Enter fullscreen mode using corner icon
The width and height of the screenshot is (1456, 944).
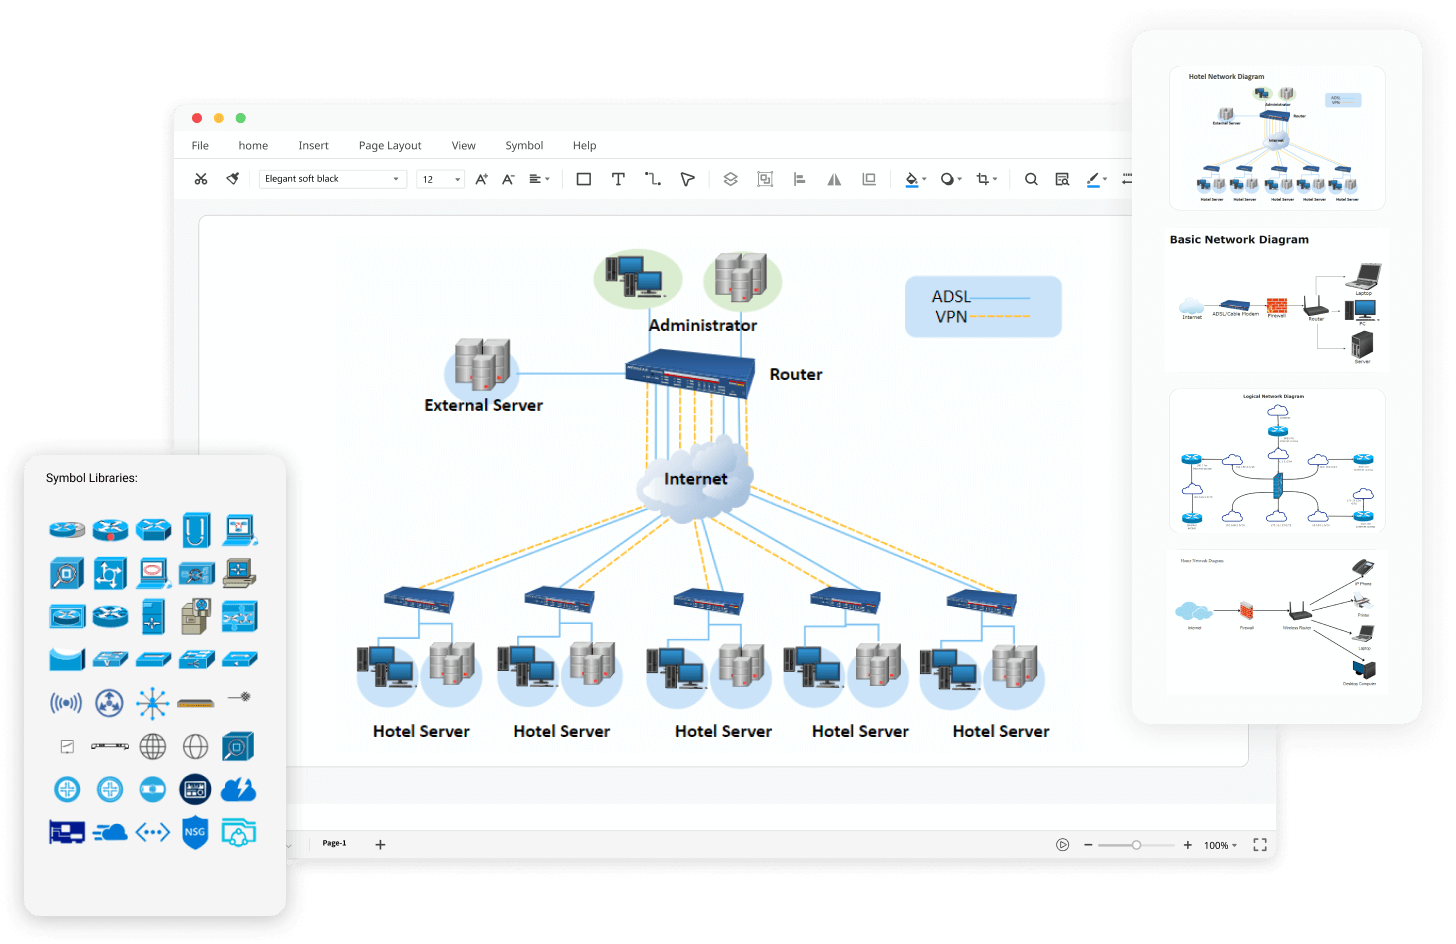click(x=1260, y=845)
